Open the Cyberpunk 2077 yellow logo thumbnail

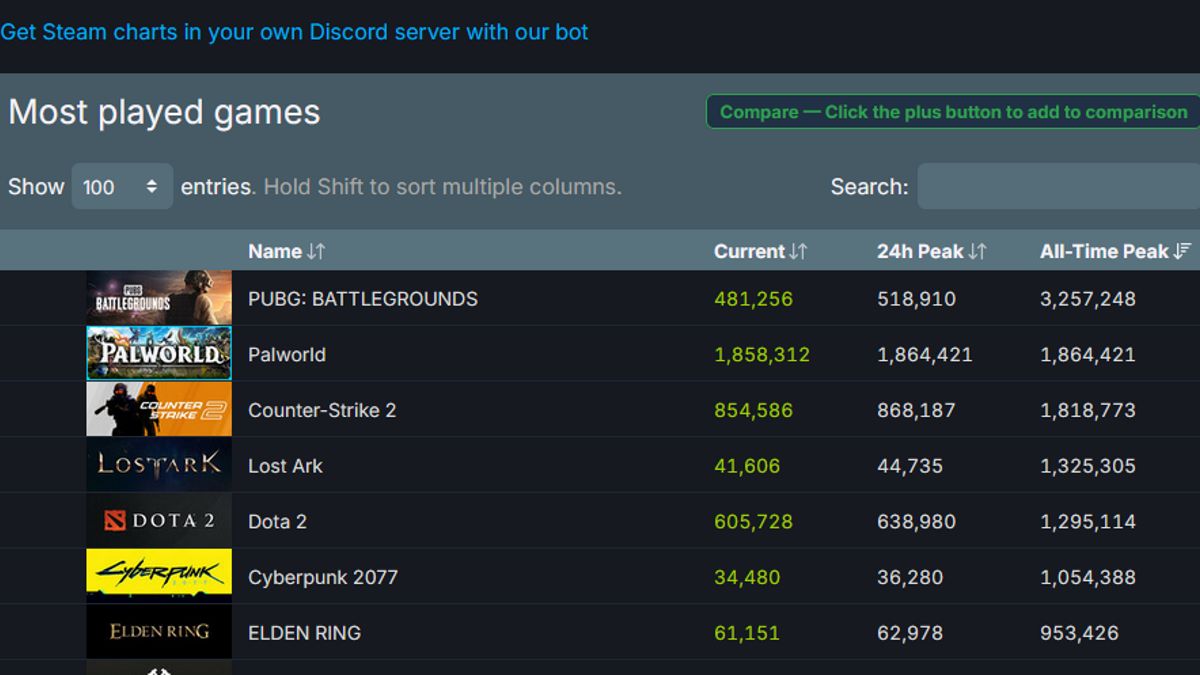pyautogui.click(x=158, y=576)
